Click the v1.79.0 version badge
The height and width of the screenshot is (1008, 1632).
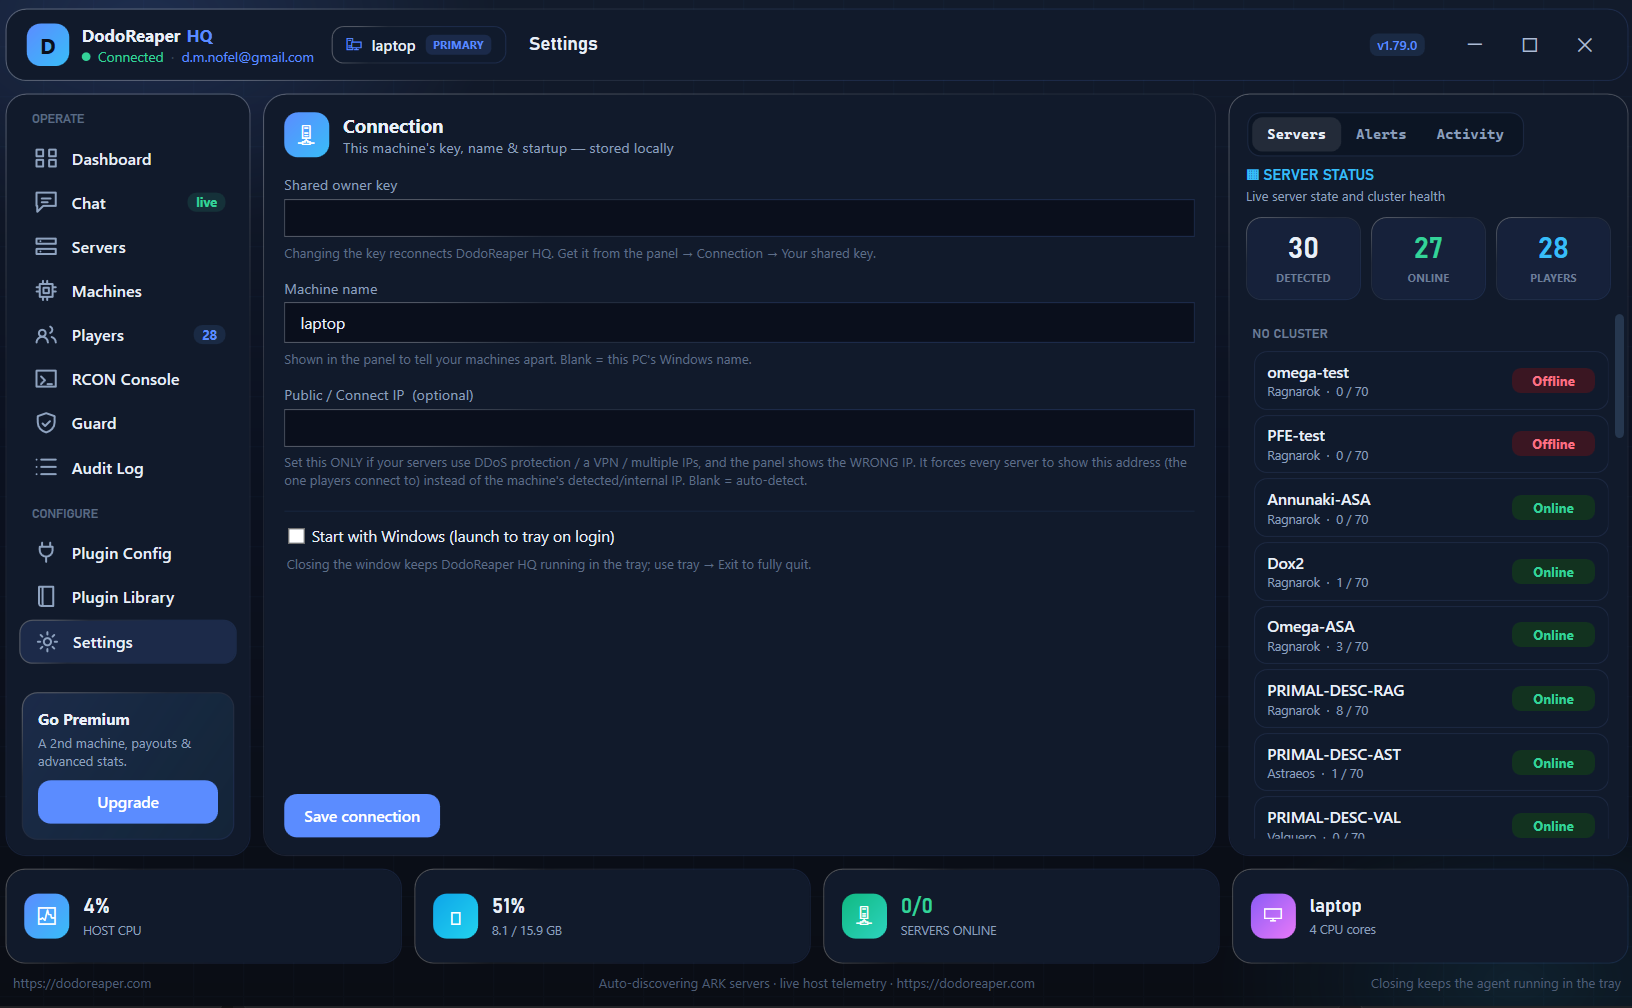tap(1397, 45)
